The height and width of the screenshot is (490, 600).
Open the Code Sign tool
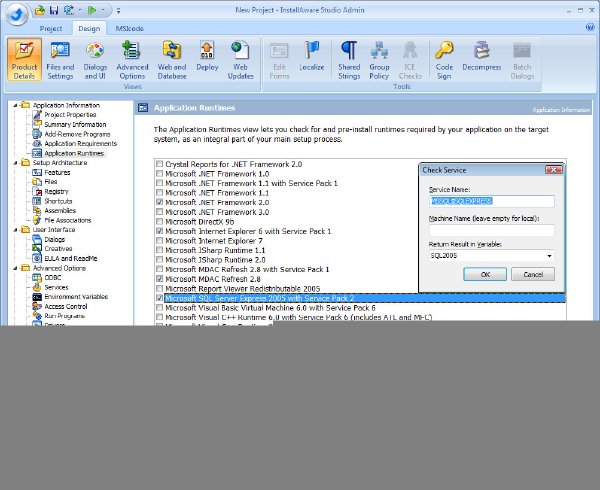click(444, 59)
